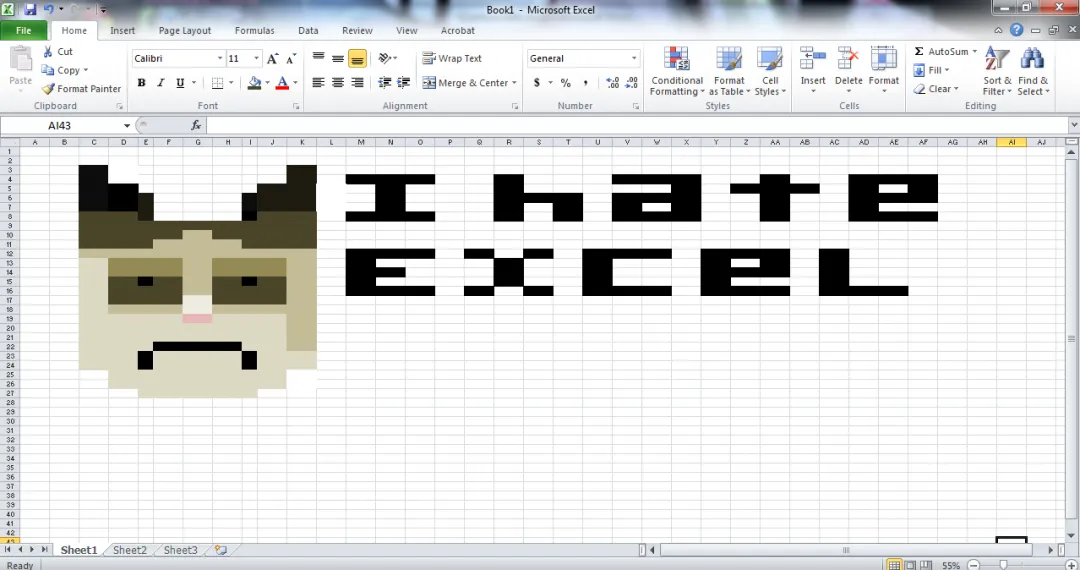The width and height of the screenshot is (1080, 570).
Task: Toggle align text right
Action: (357, 83)
